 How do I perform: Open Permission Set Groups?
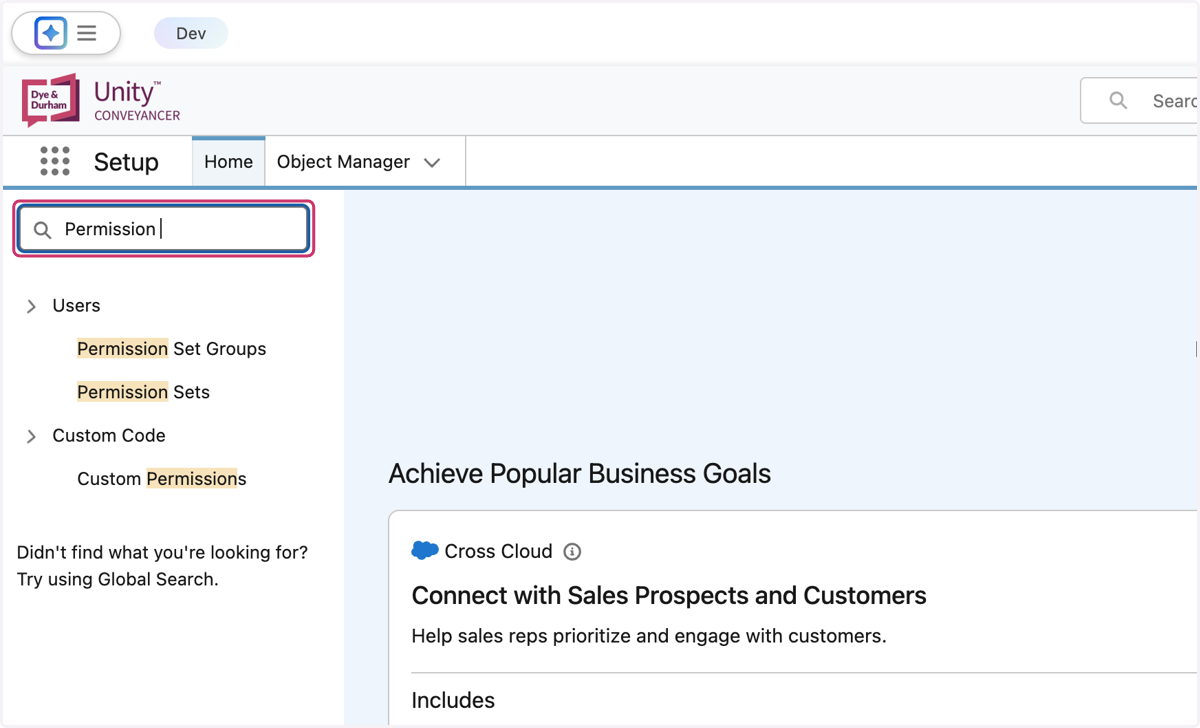(171, 349)
